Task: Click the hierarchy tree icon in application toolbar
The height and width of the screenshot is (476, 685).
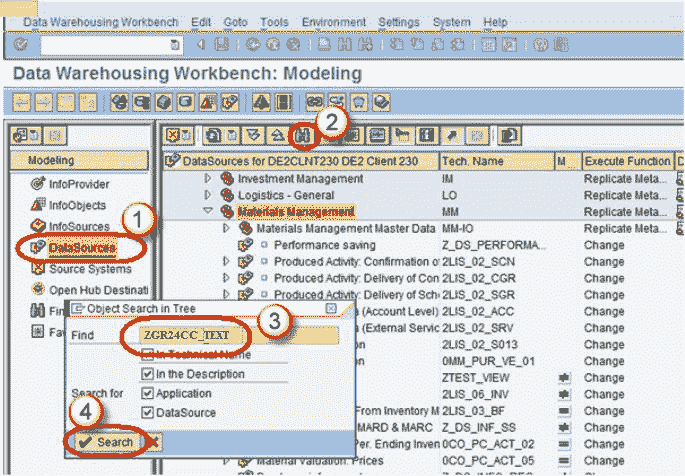Action: pos(261,103)
